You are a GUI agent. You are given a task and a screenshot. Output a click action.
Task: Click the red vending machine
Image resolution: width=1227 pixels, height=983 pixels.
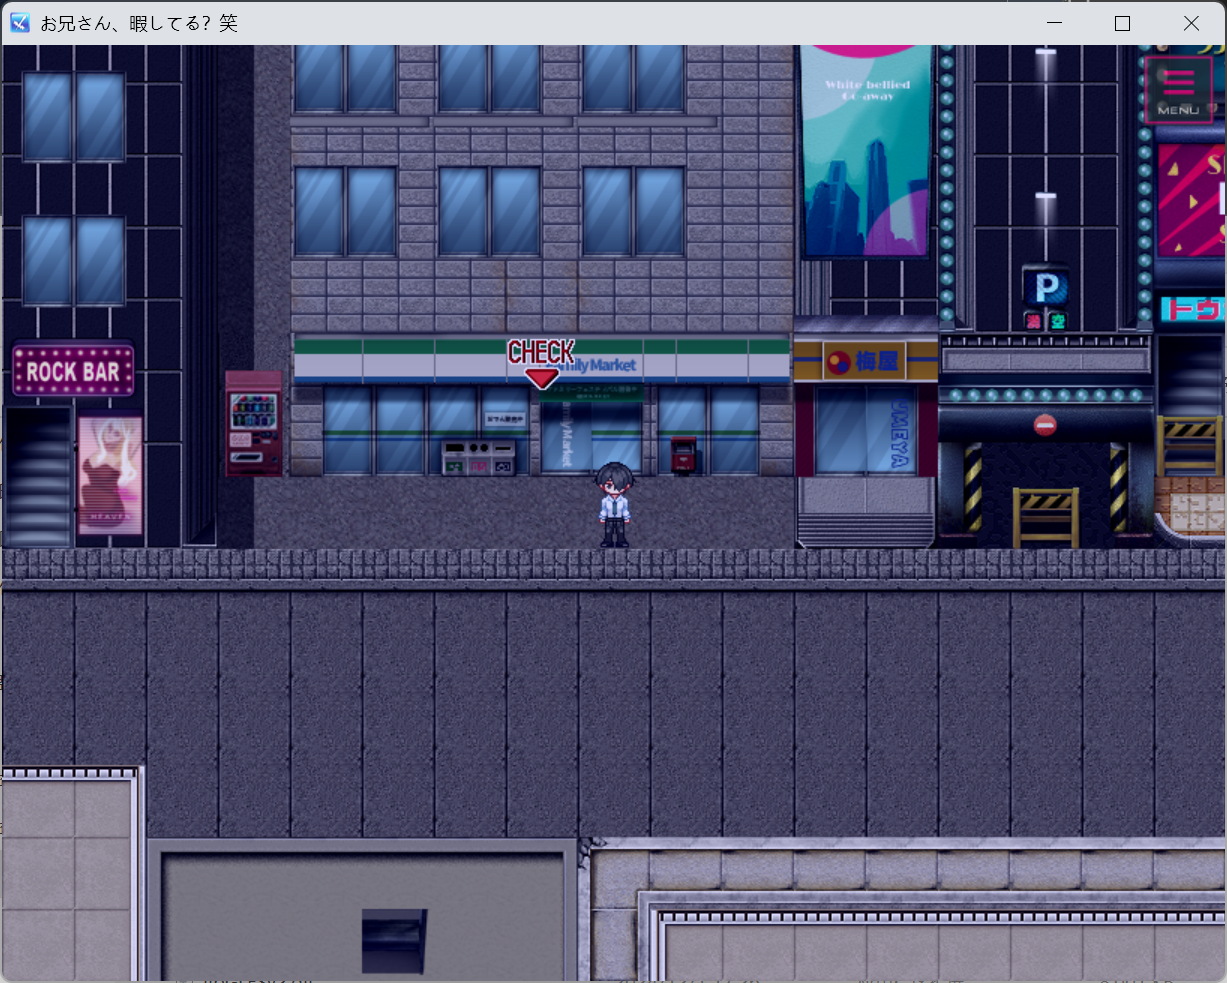tap(253, 423)
